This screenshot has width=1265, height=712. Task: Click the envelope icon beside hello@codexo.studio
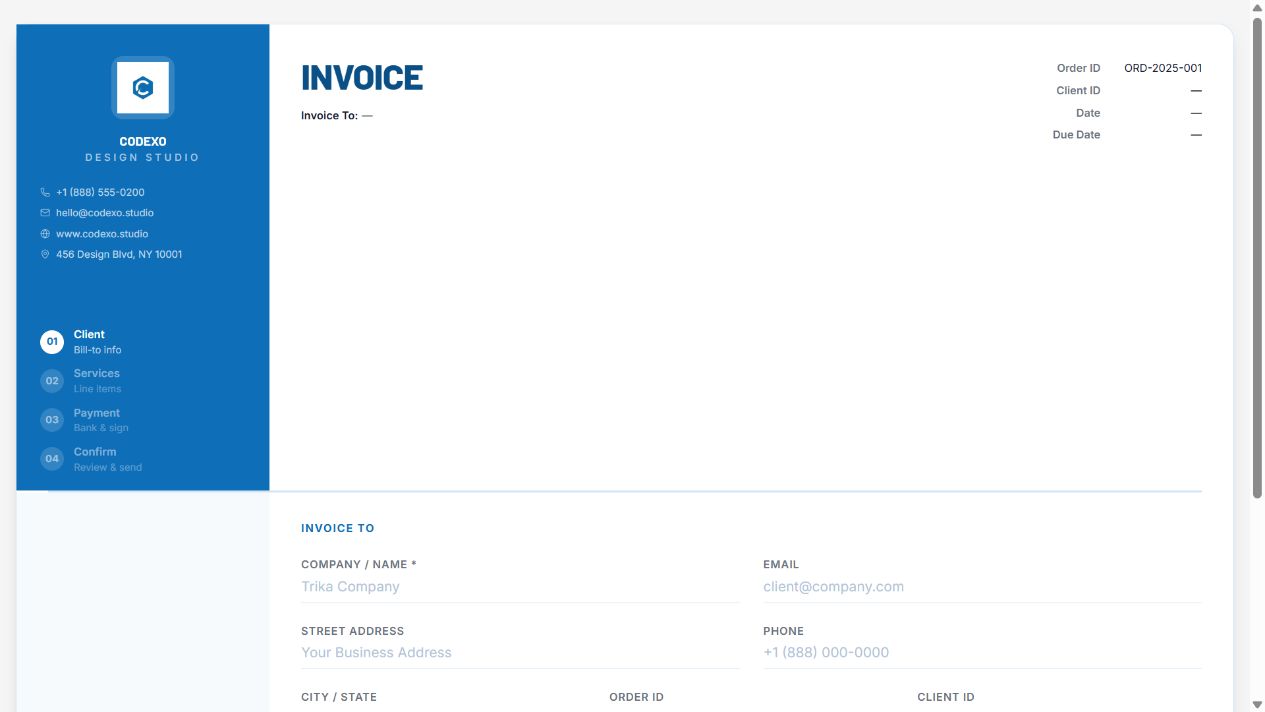click(45, 213)
